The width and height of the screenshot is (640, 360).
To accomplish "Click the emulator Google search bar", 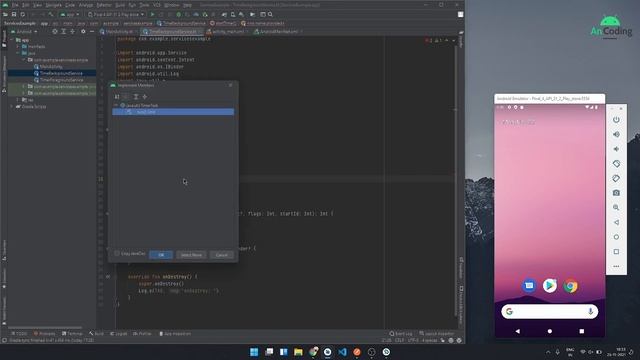I will click(549, 311).
